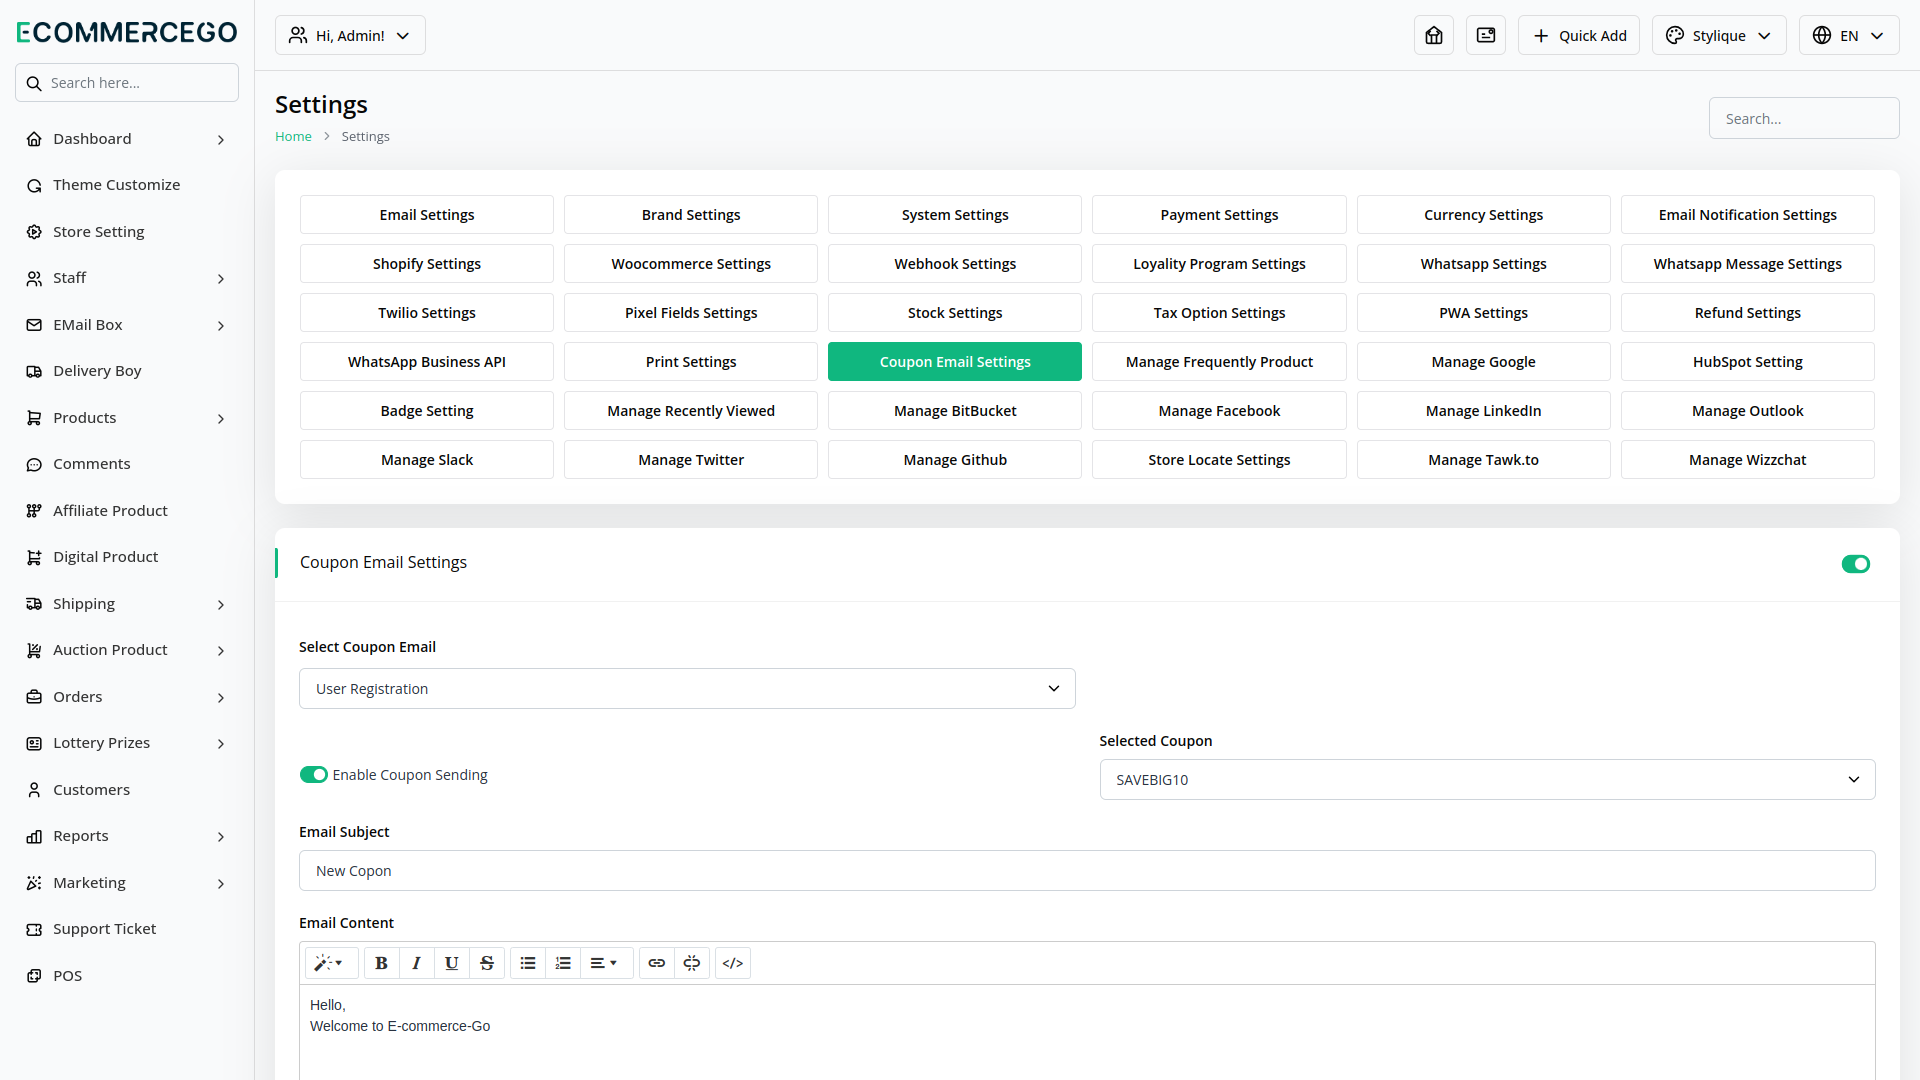Click the Bold formatting icon
The image size is (1920, 1080).
tap(381, 963)
